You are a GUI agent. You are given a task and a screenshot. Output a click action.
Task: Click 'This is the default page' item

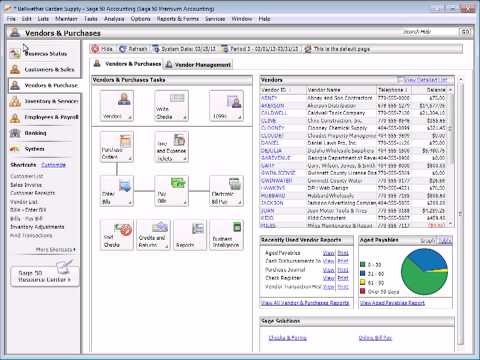click(337, 49)
